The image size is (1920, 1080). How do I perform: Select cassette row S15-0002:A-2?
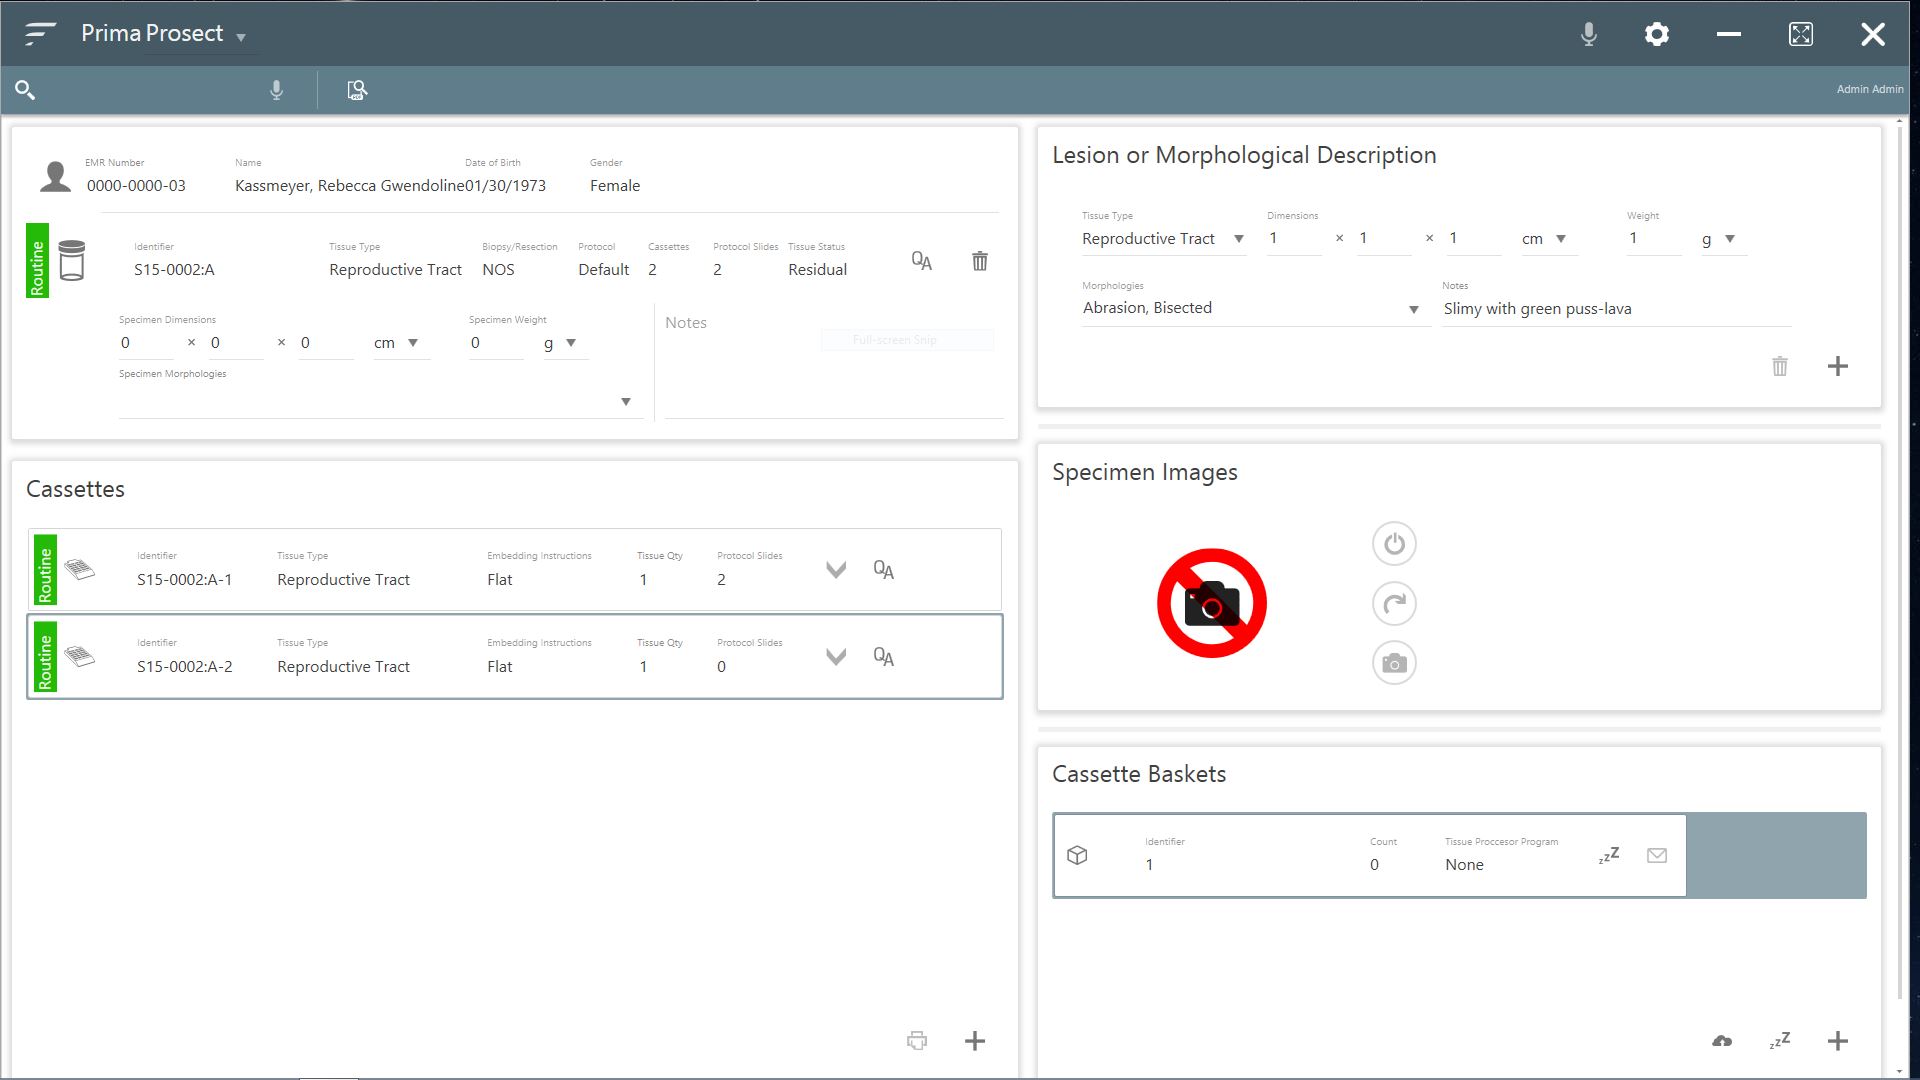click(x=515, y=657)
